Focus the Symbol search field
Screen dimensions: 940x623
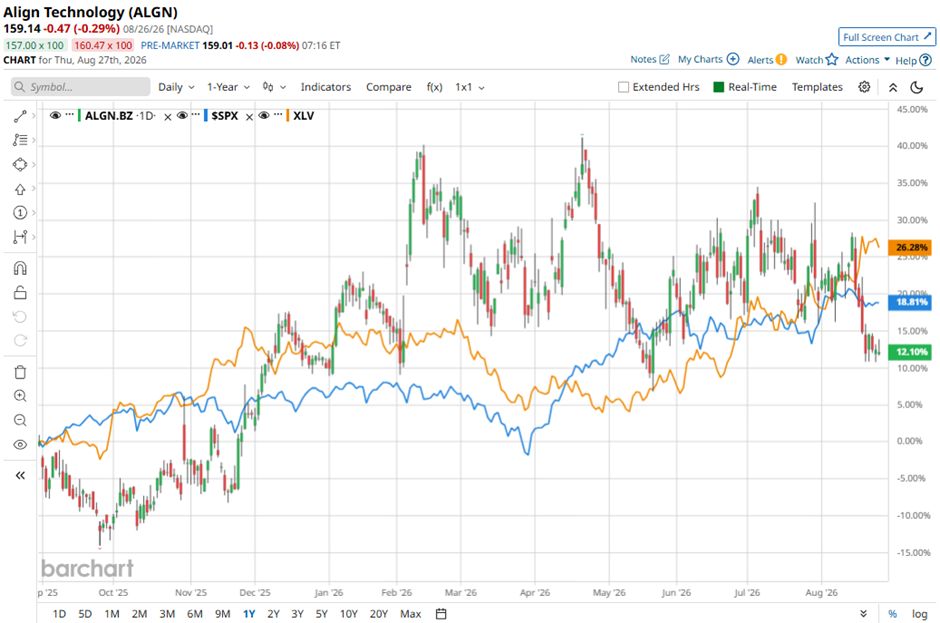(80, 87)
